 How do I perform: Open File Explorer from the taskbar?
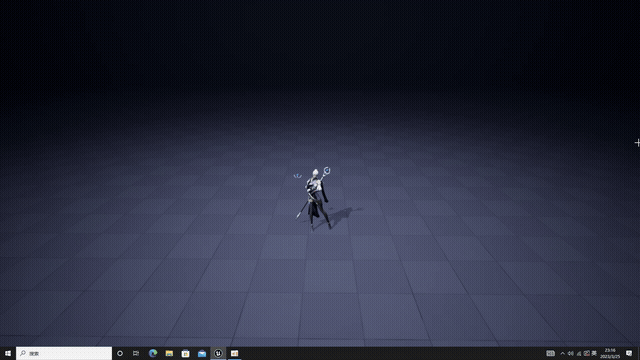[169, 353]
